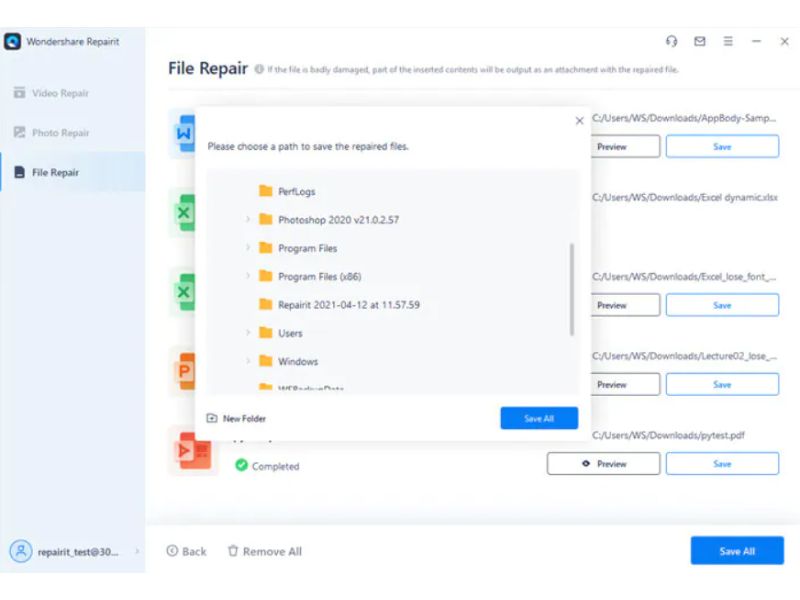Click the PerfLogs folder icon
Image resolution: width=800 pixels, height=600 pixels.
265,191
